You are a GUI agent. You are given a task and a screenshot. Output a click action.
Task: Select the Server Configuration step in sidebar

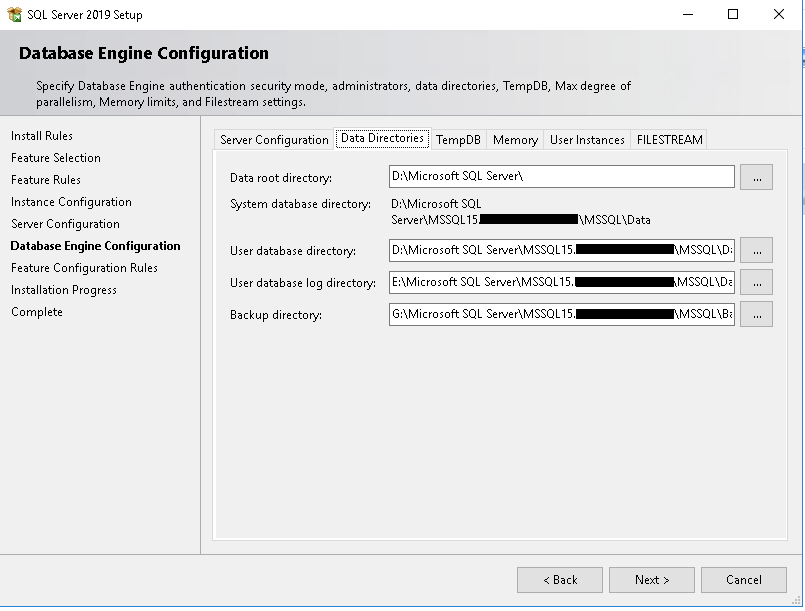coord(65,224)
